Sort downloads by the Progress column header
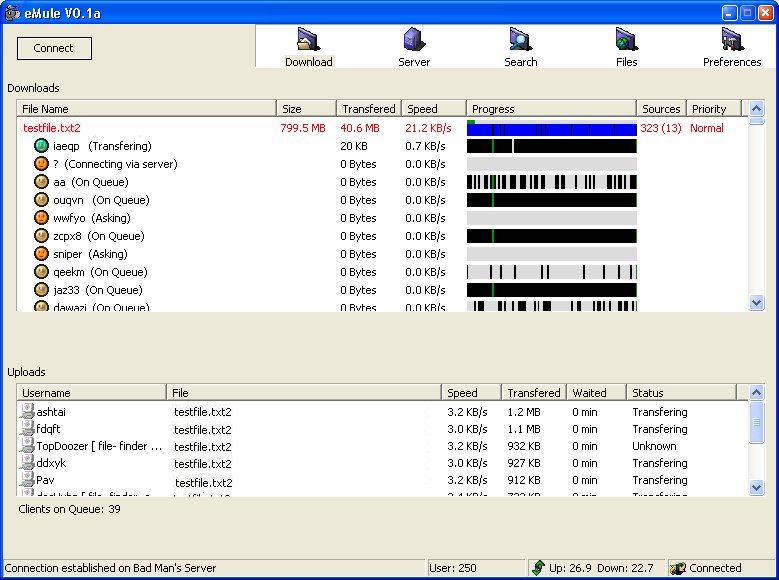779x580 pixels. [x=551, y=108]
